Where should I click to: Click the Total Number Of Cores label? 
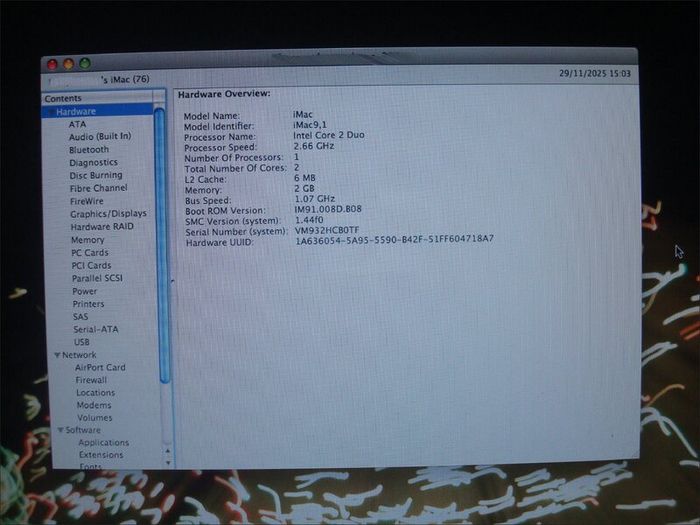pos(235,169)
